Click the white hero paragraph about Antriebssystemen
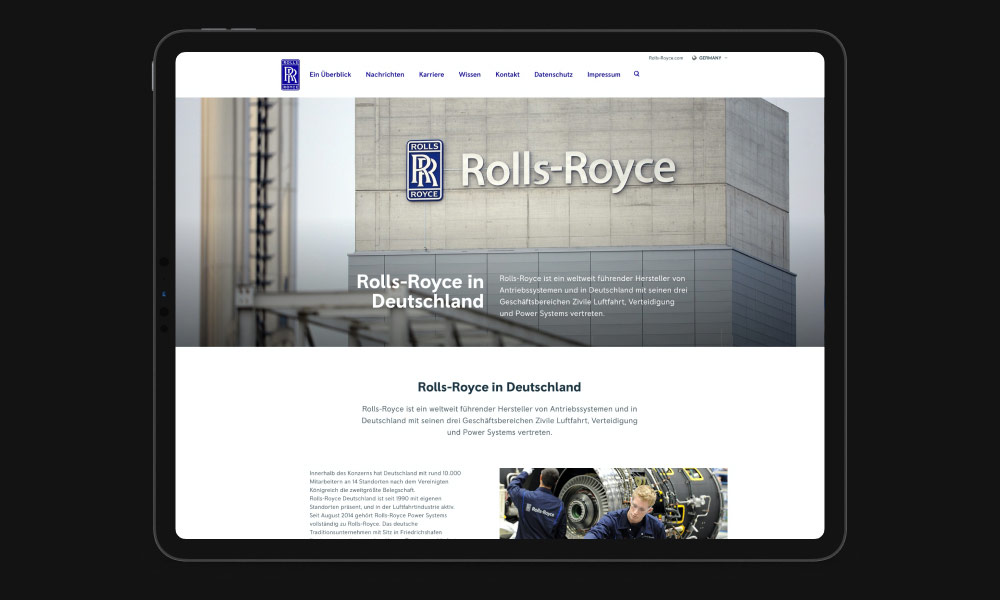Image resolution: width=1000 pixels, height=600 pixels. pos(593,295)
